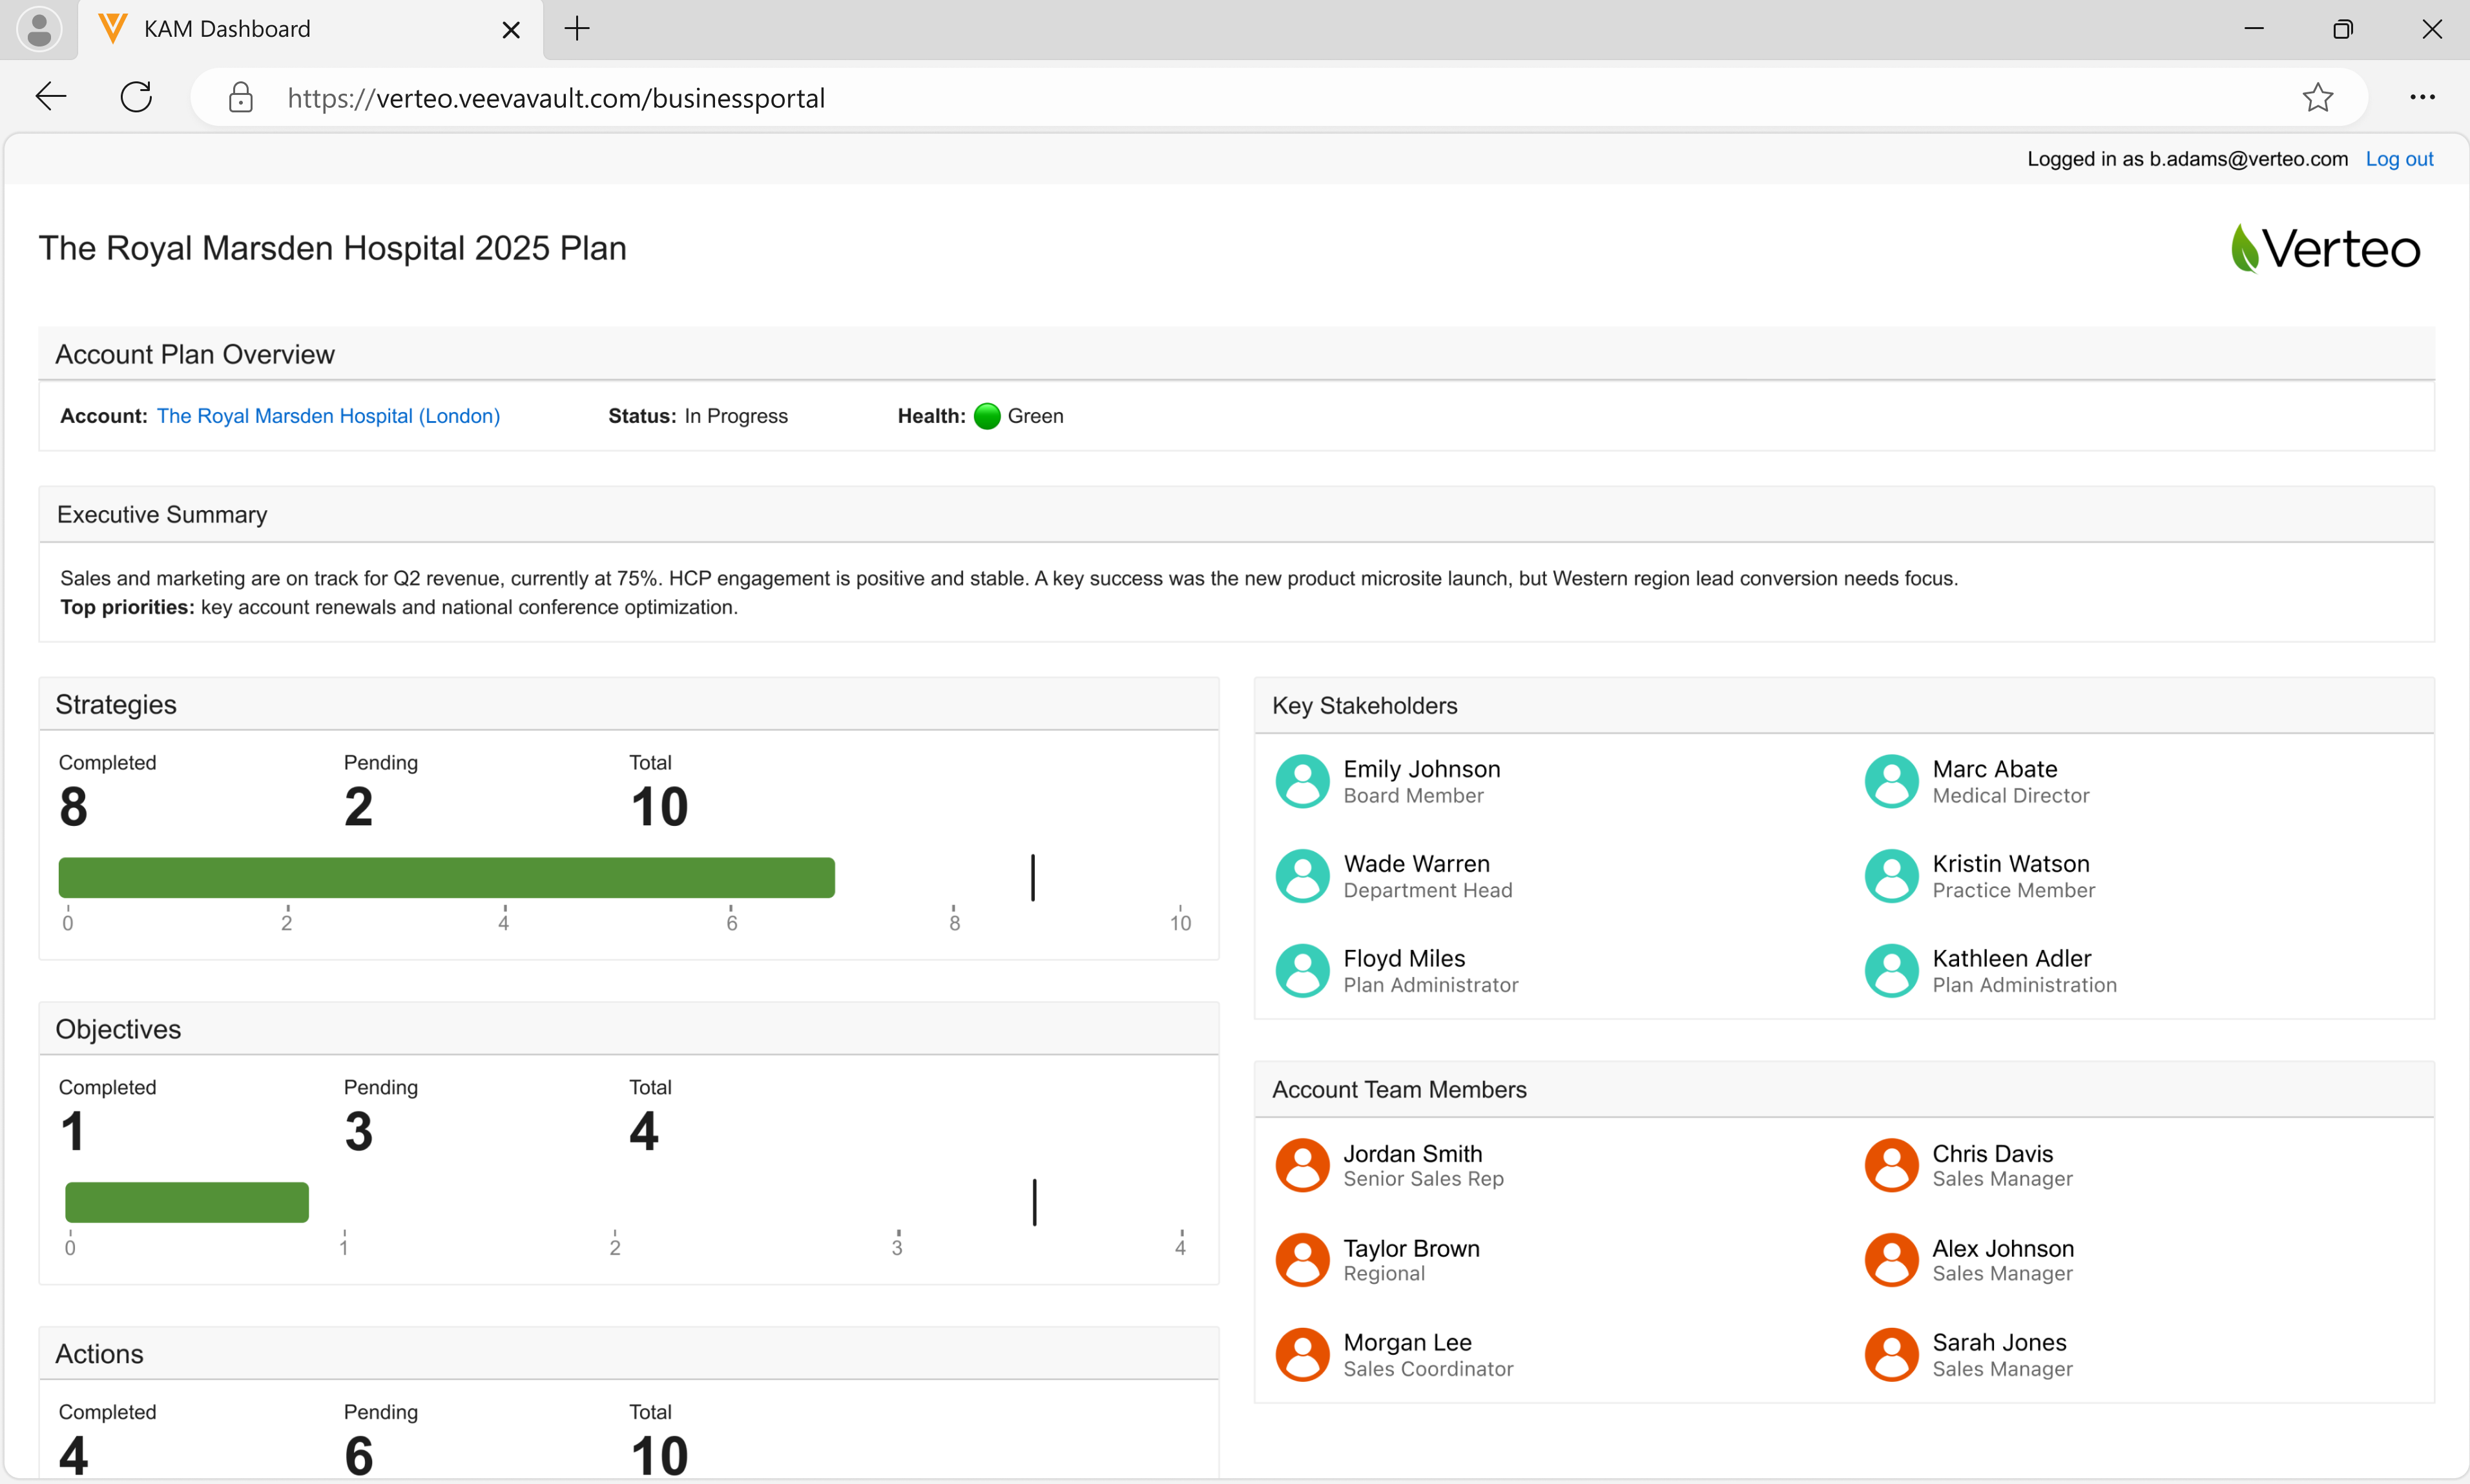Click the address bar URL field
This screenshot has height=1484, width=2470.
pyautogui.click(x=556, y=98)
